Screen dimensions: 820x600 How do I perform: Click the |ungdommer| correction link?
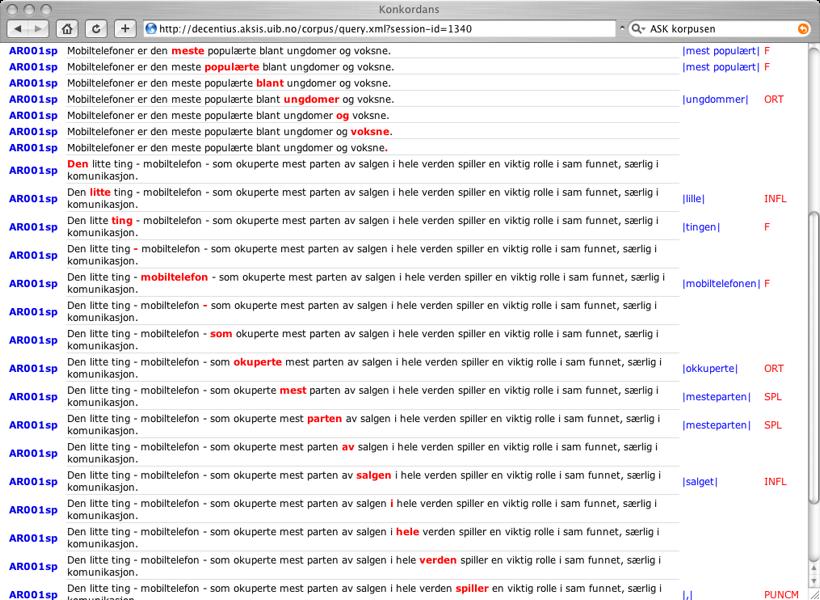tap(715, 99)
